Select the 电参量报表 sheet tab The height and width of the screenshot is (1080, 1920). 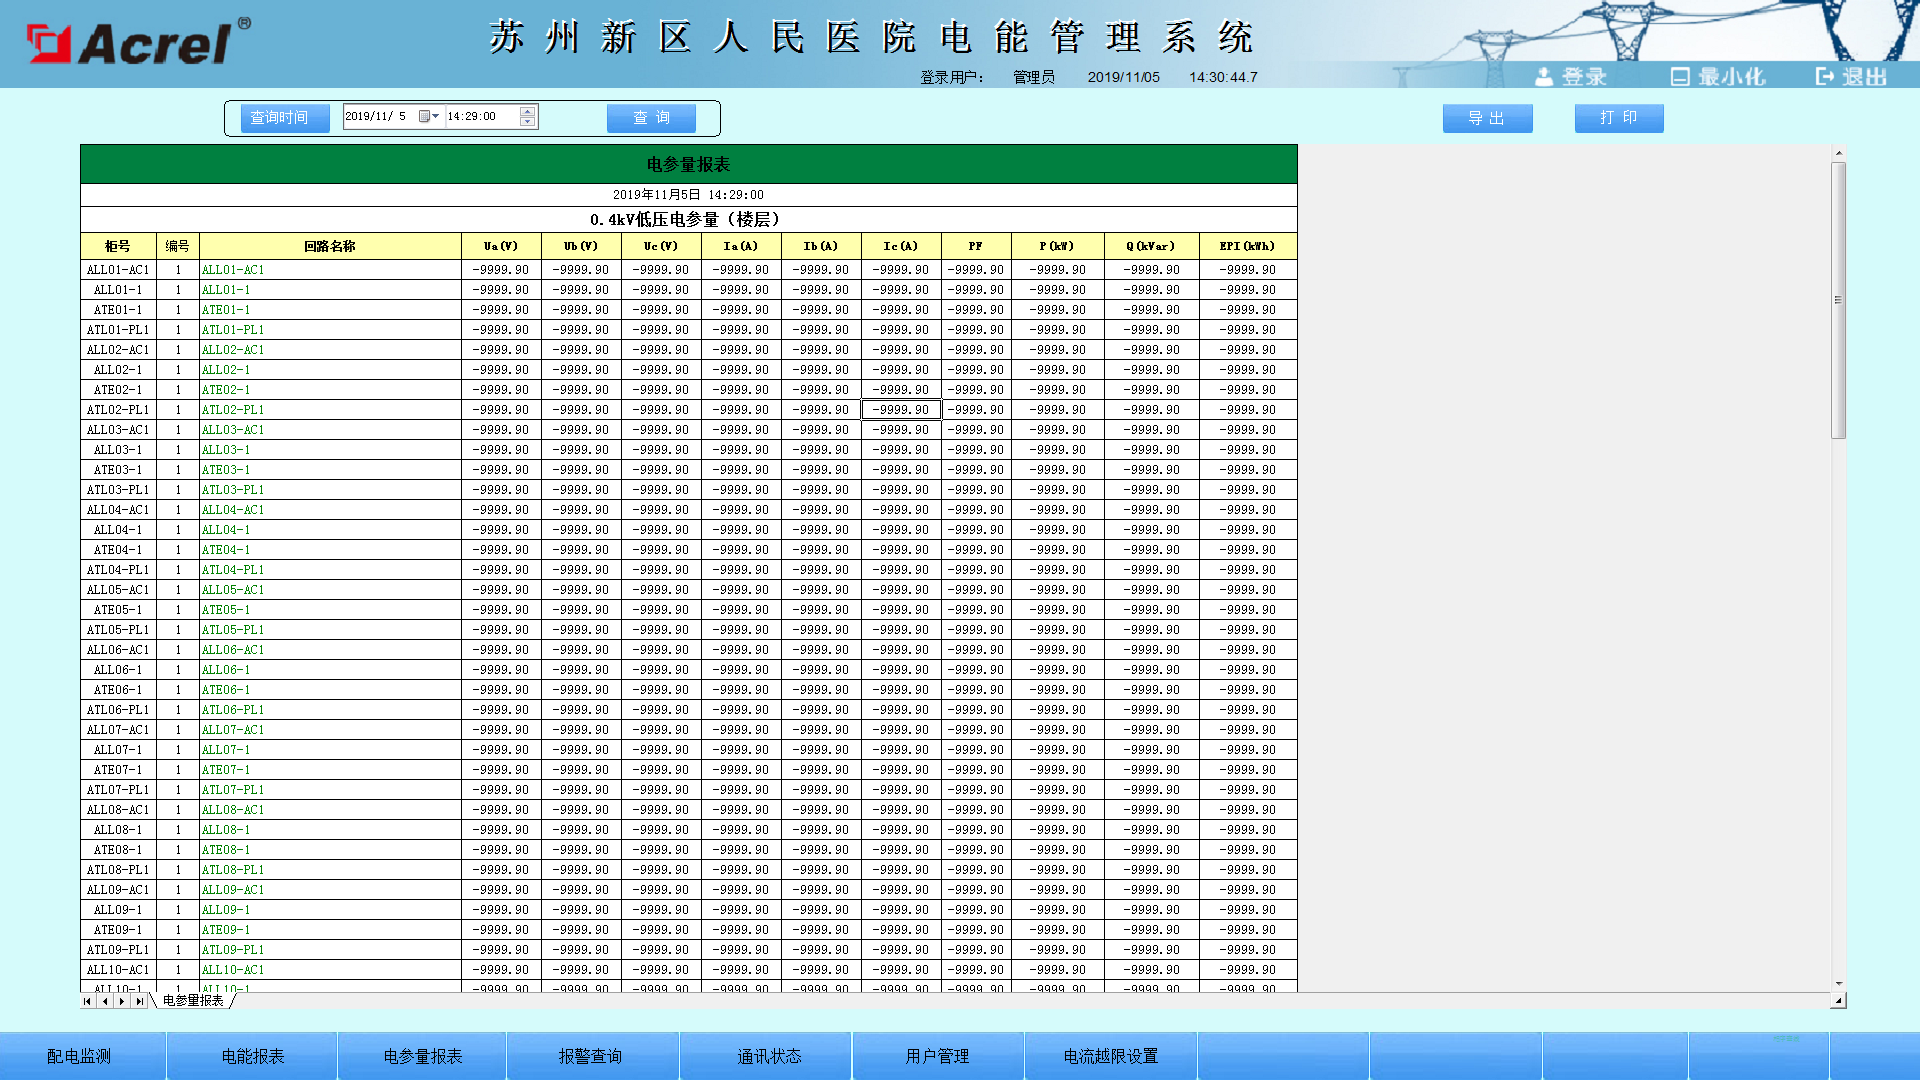click(x=193, y=1001)
